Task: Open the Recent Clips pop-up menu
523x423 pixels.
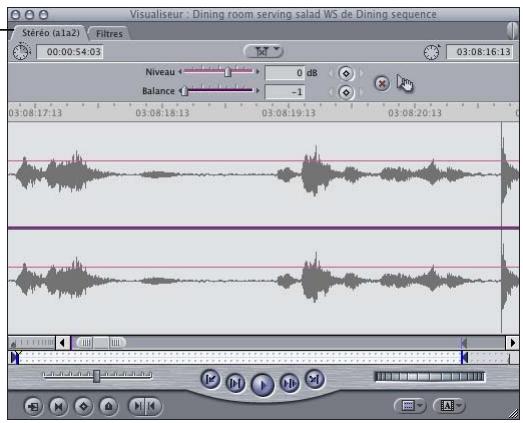Action: (410, 406)
